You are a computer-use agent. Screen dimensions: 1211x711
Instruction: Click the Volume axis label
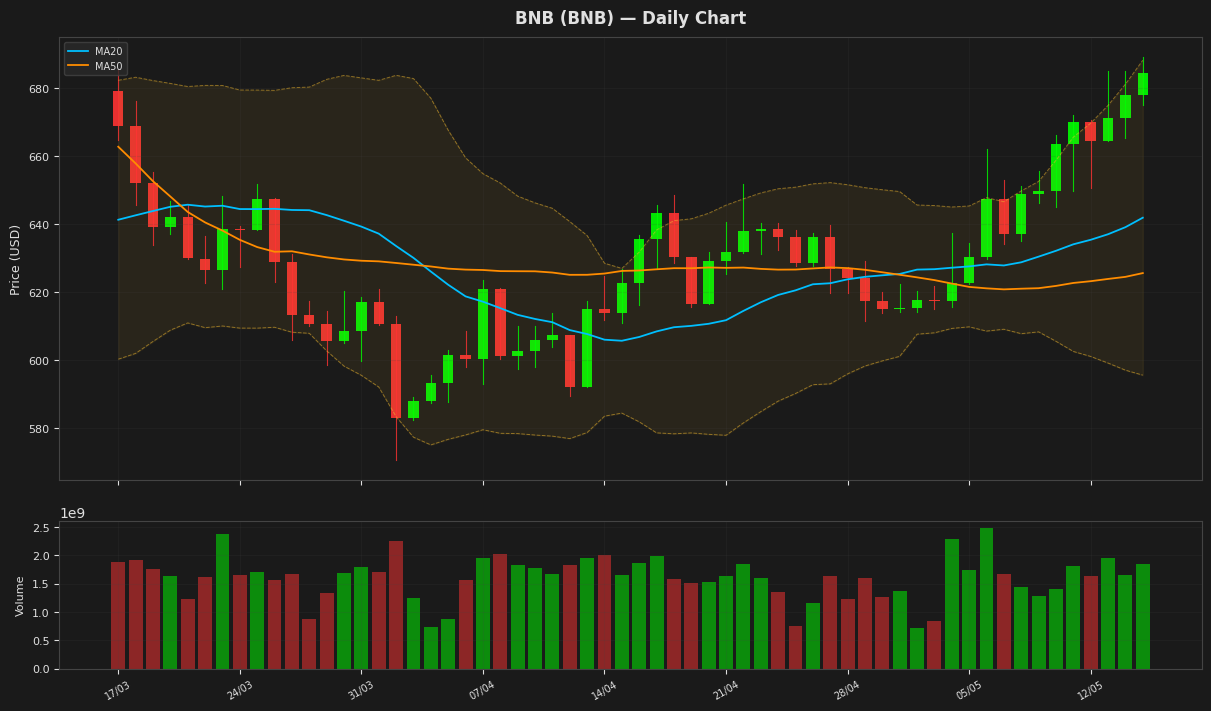click(20, 596)
